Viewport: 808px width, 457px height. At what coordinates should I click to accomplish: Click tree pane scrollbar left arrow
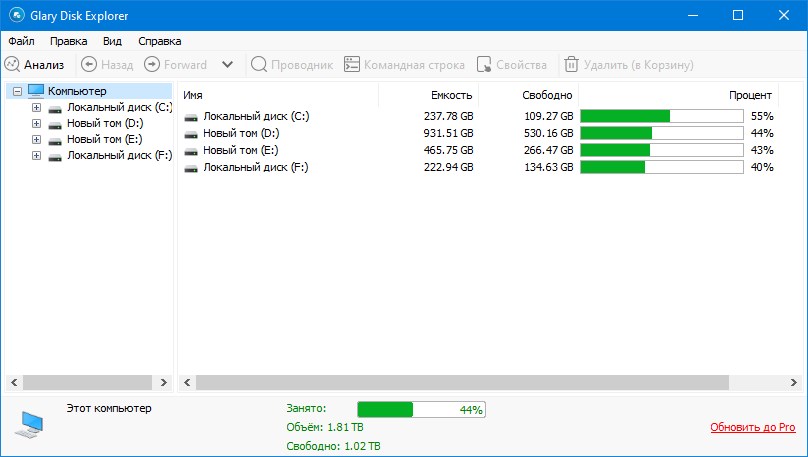click(14, 382)
